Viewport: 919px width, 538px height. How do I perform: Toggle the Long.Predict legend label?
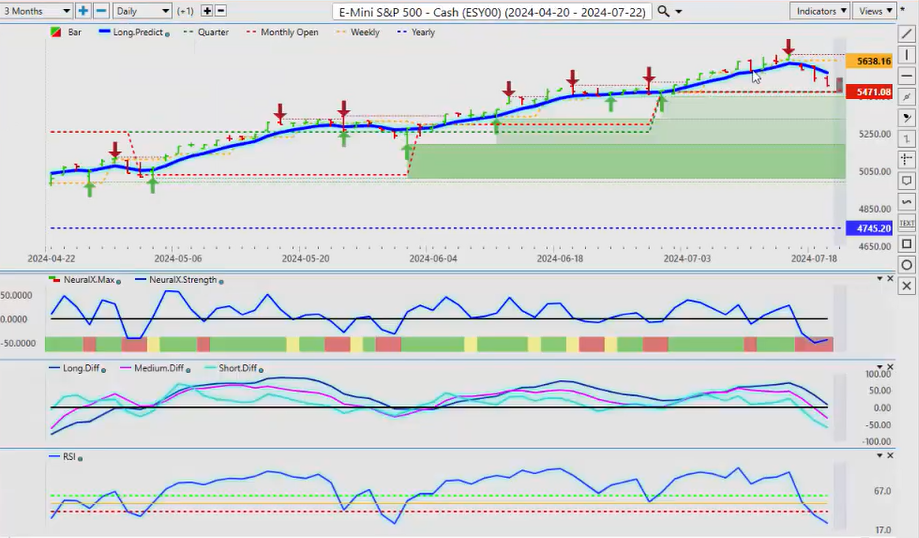pyautogui.click(x=138, y=32)
